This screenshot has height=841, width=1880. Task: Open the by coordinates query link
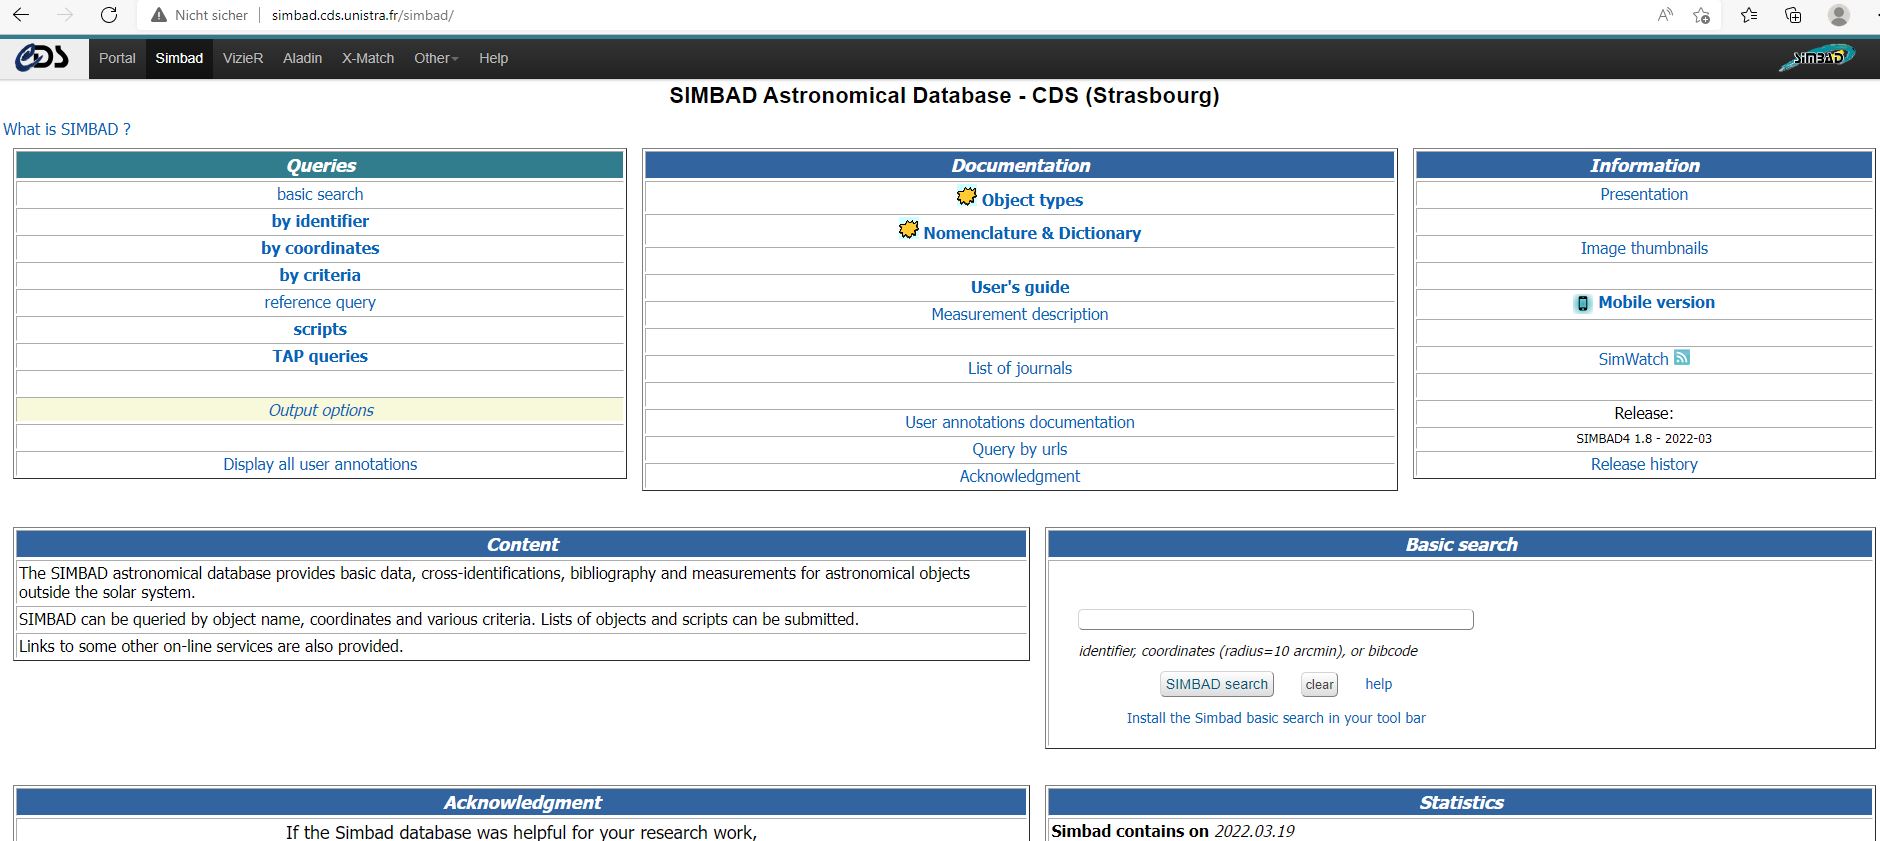[x=320, y=248]
